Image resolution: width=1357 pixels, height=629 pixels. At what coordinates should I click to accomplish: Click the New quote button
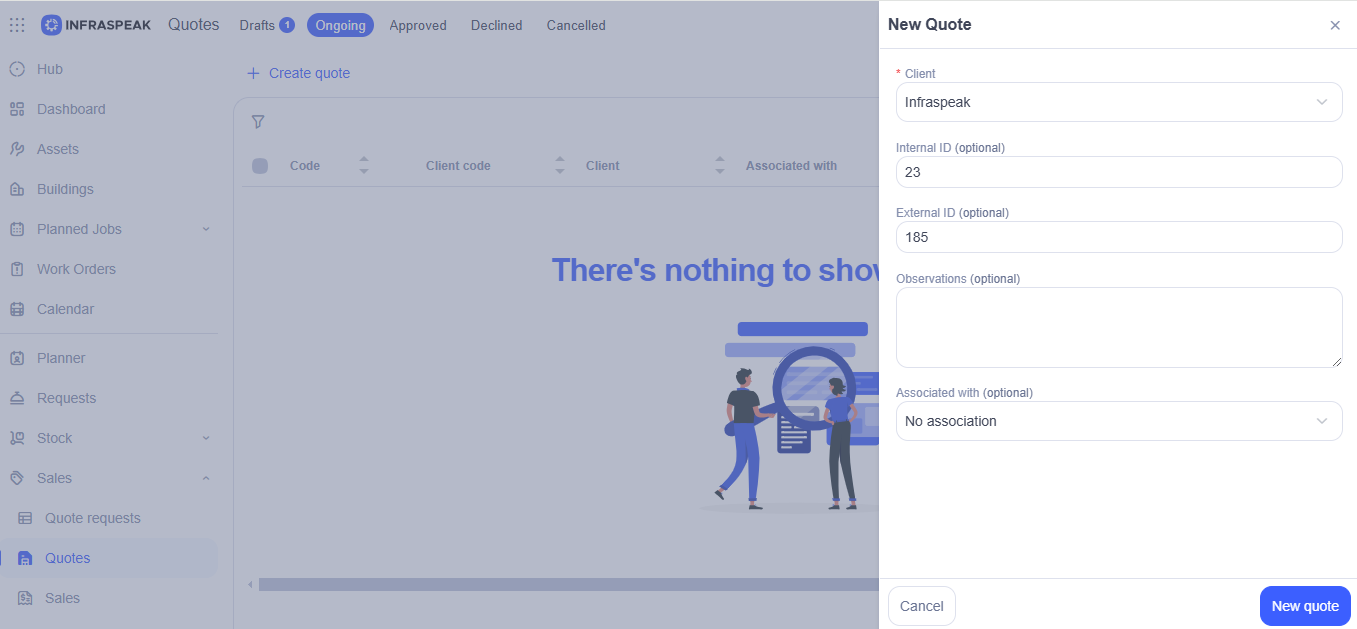pyautogui.click(x=1305, y=606)
